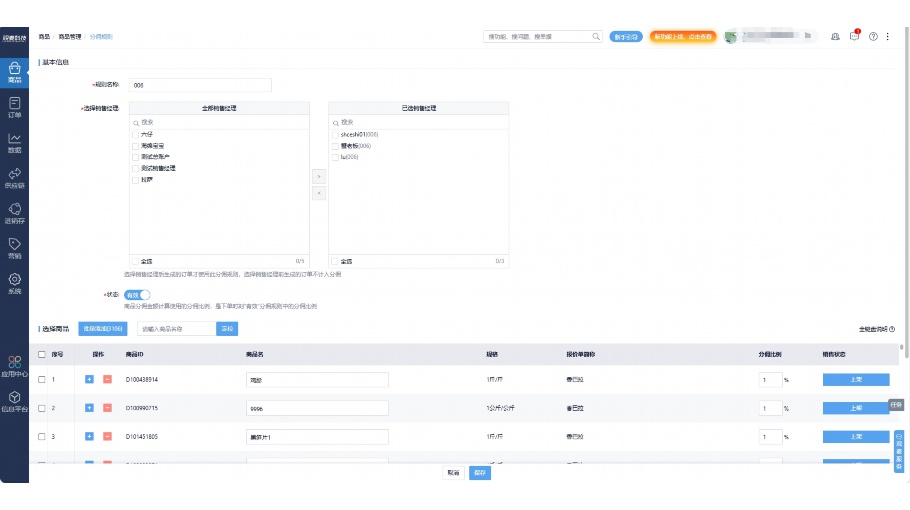Click right arrow to move selected managers
The image size is (910, 510).
(x=319, y=176)
